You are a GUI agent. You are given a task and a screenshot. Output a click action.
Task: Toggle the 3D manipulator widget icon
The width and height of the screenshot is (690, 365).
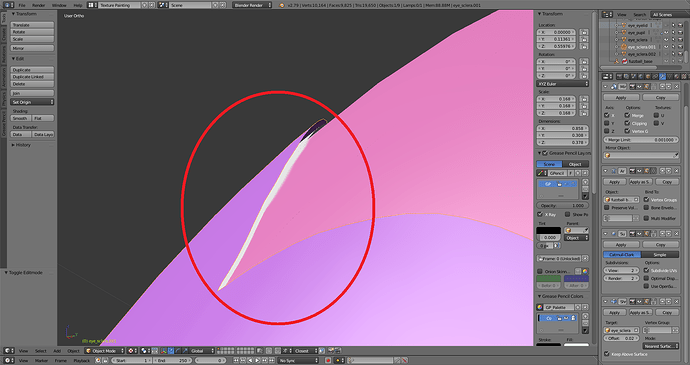[164, 351]
